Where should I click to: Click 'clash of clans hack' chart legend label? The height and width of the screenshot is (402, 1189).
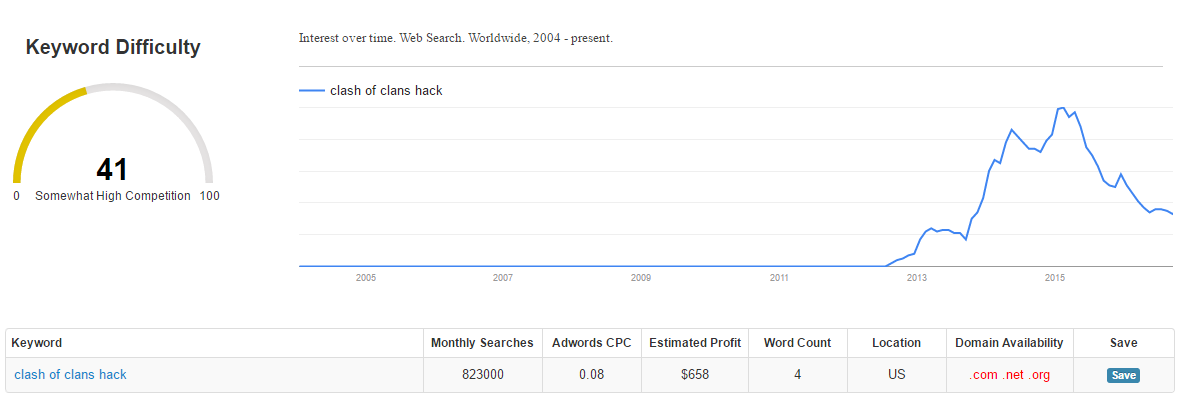point(386,91)
